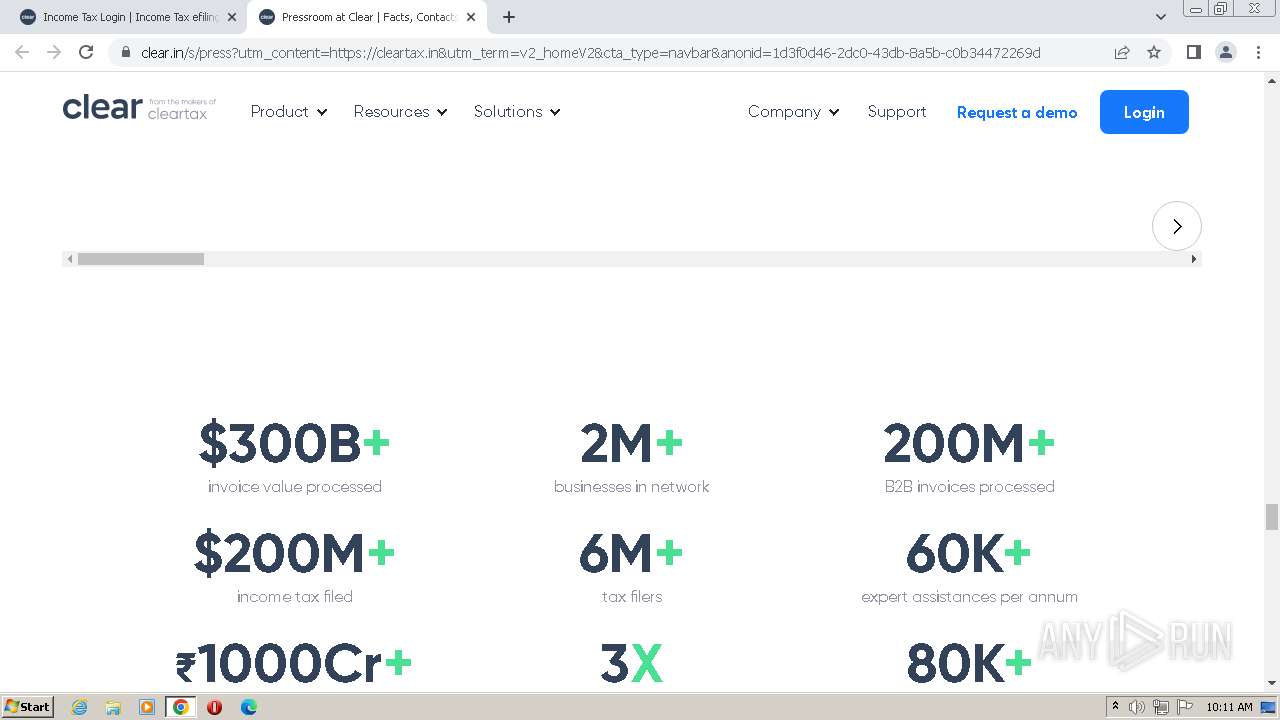Click the 80K+ statistic
Screen dimensions: 1280x720
coord(969,664)
